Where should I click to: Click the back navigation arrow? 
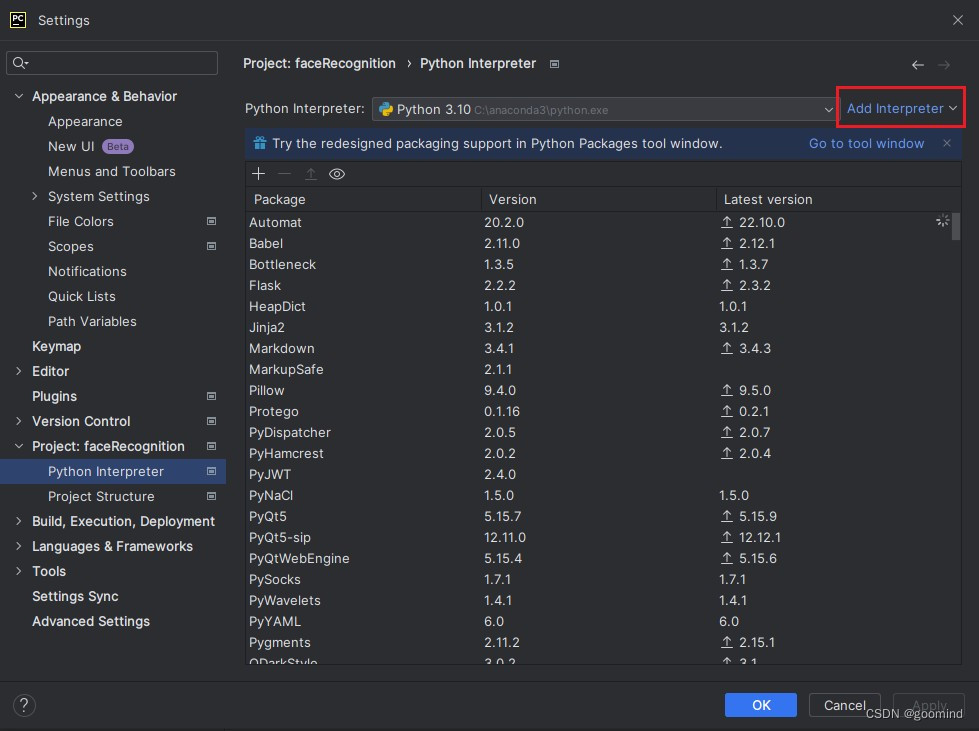[x=917, y=64]
